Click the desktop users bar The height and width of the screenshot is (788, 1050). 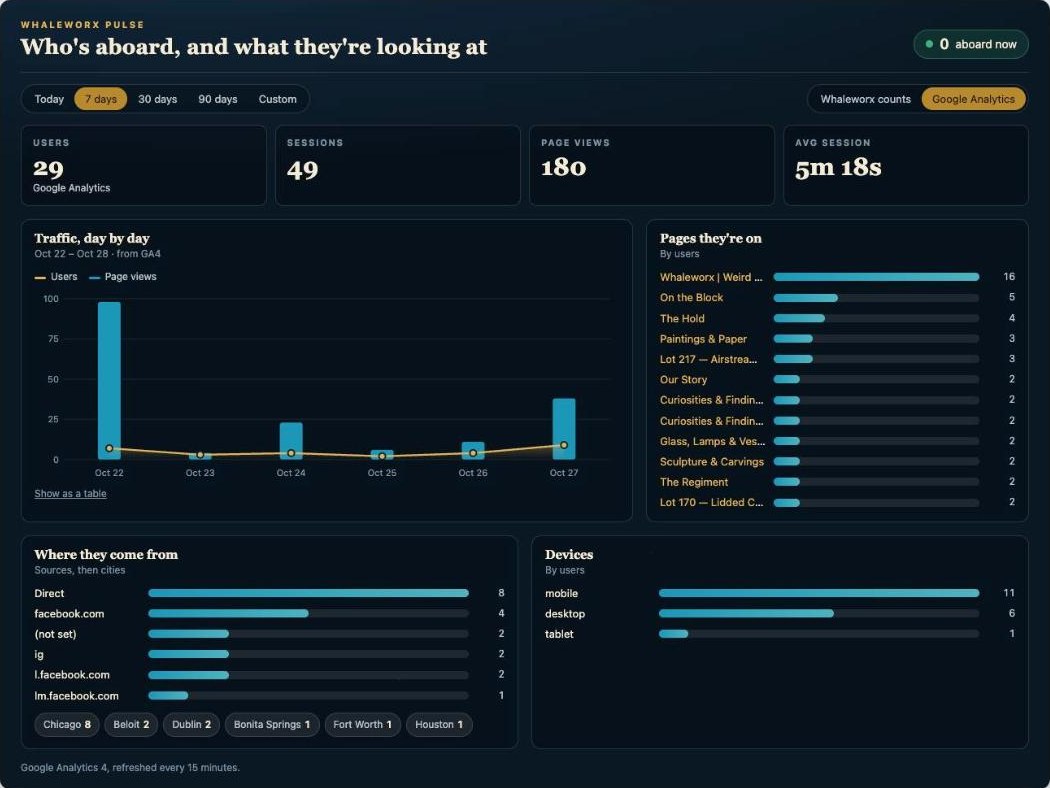pyautogui.click(x=819, y=613)
